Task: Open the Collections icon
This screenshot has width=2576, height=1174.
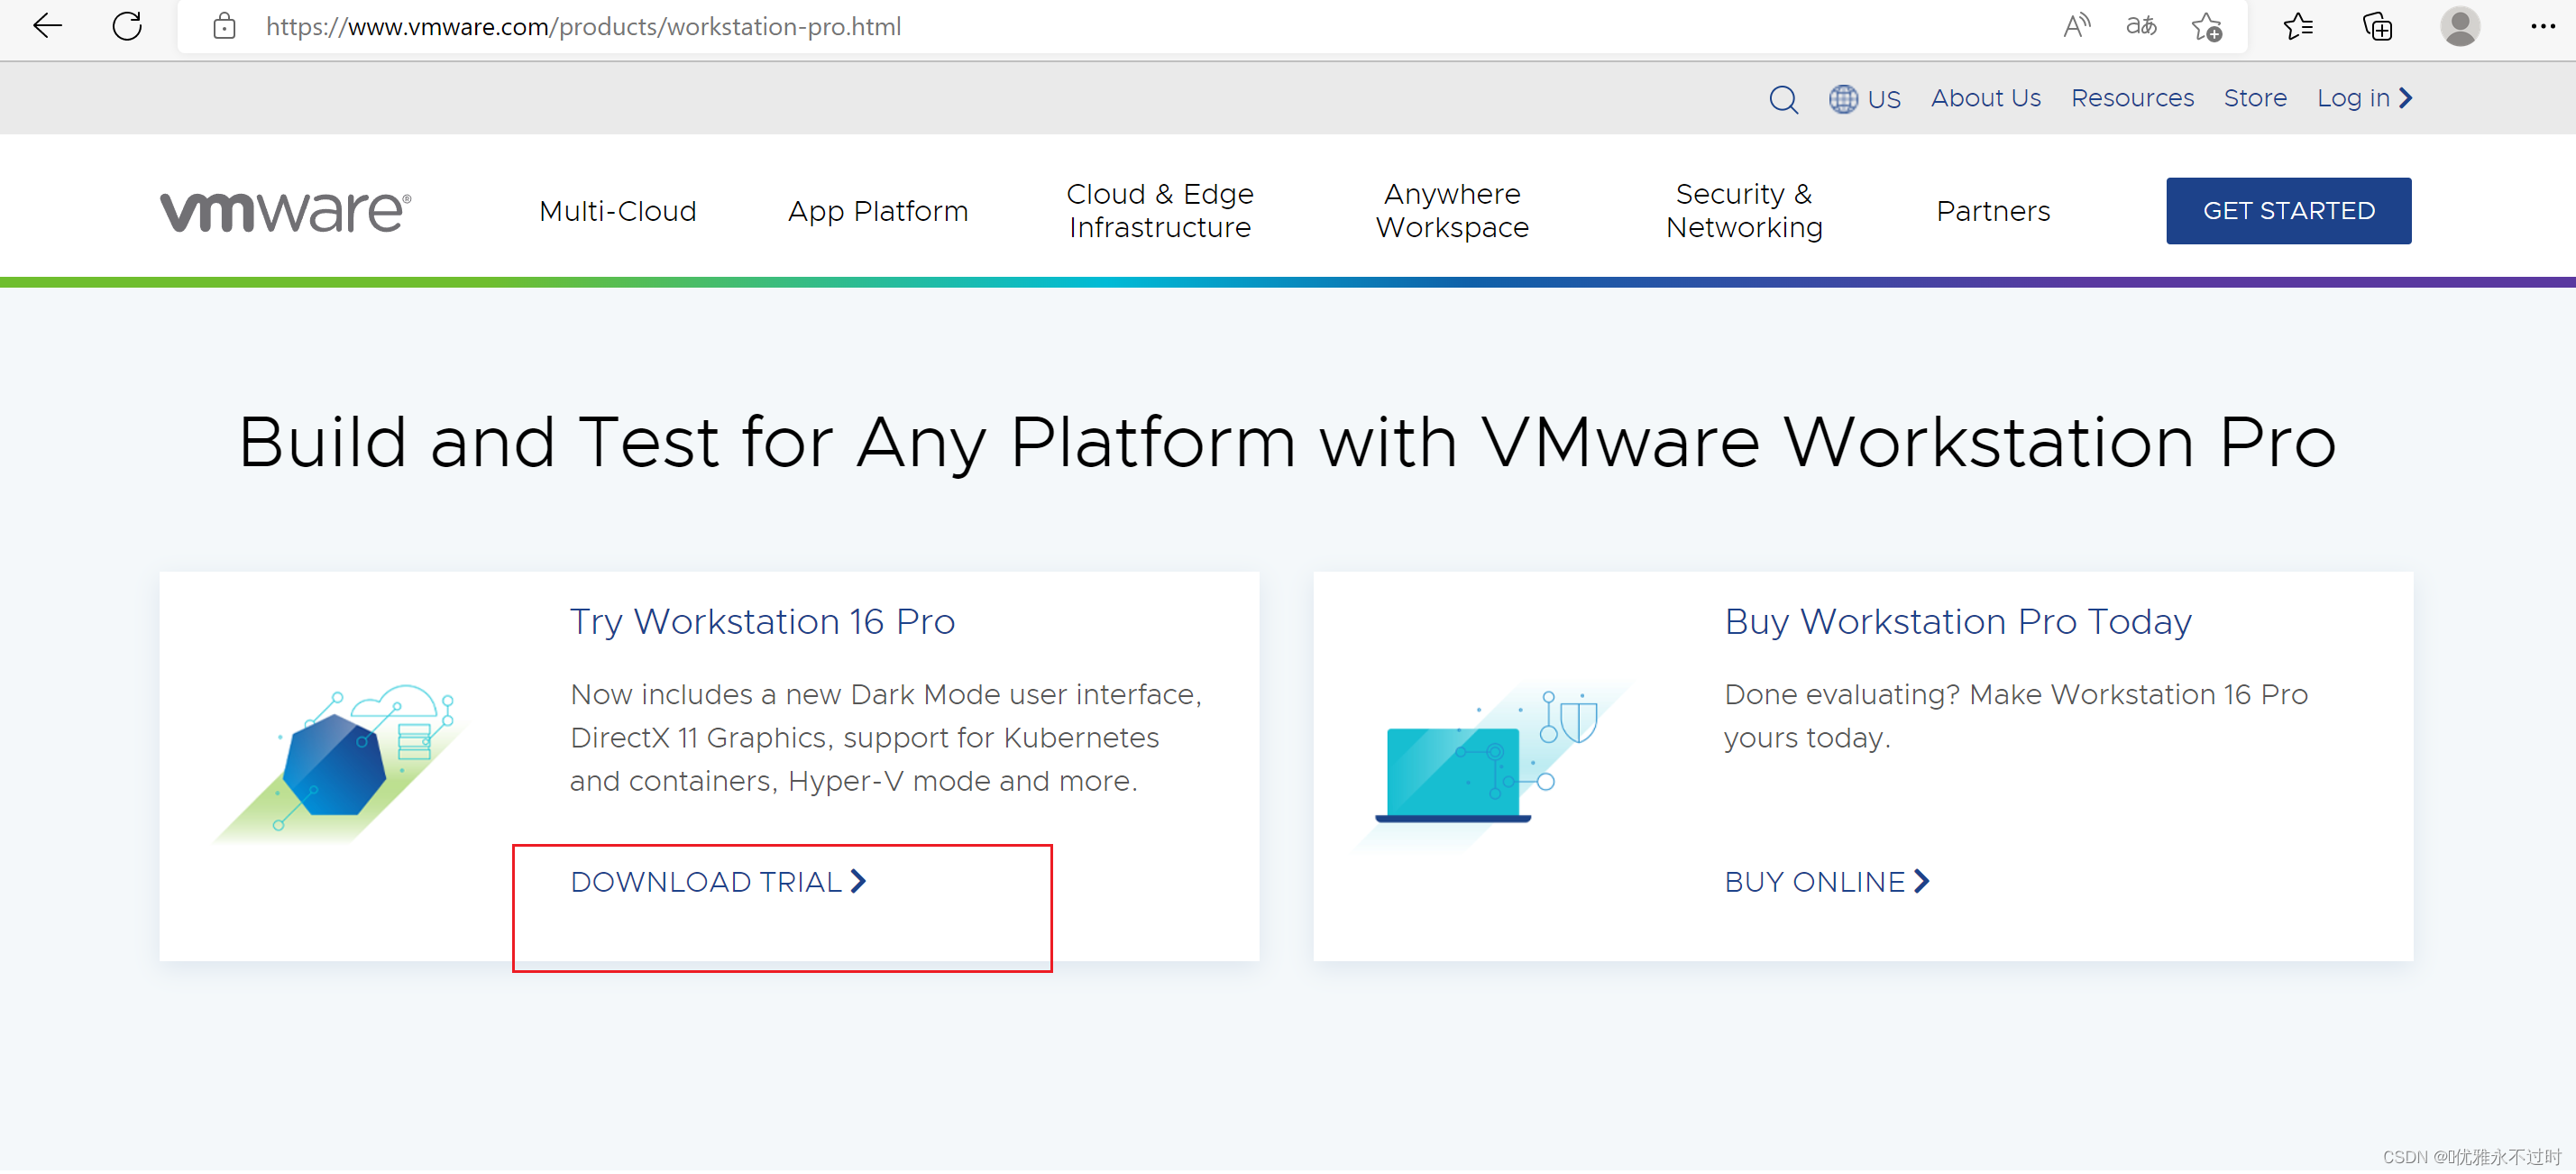Action: pyautogui.click(x=2378, y=26)
